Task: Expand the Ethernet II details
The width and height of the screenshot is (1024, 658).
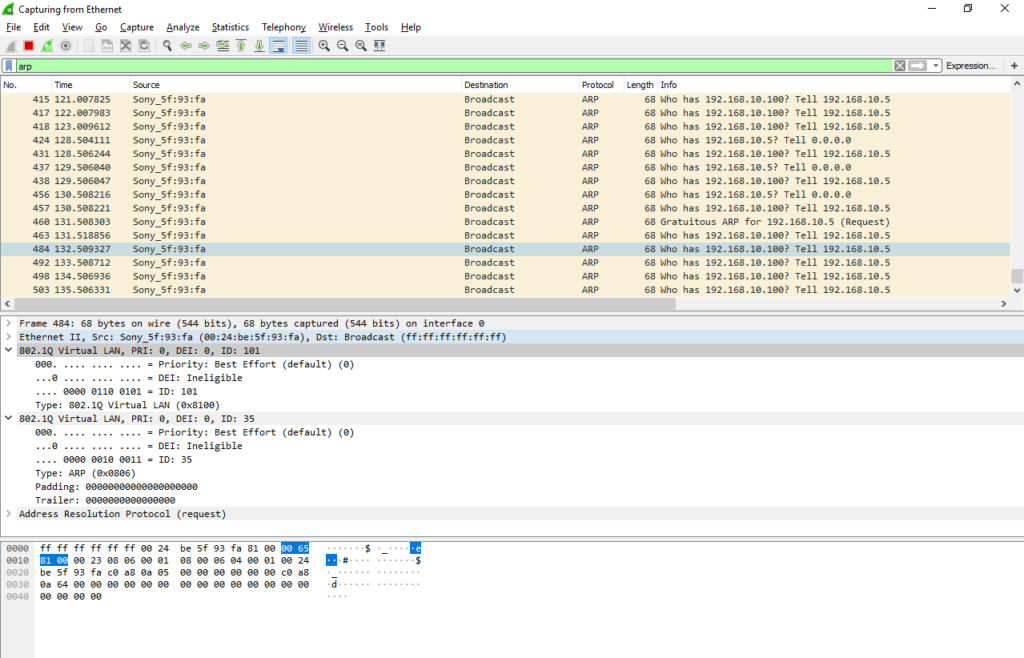Action: point(8,335)
